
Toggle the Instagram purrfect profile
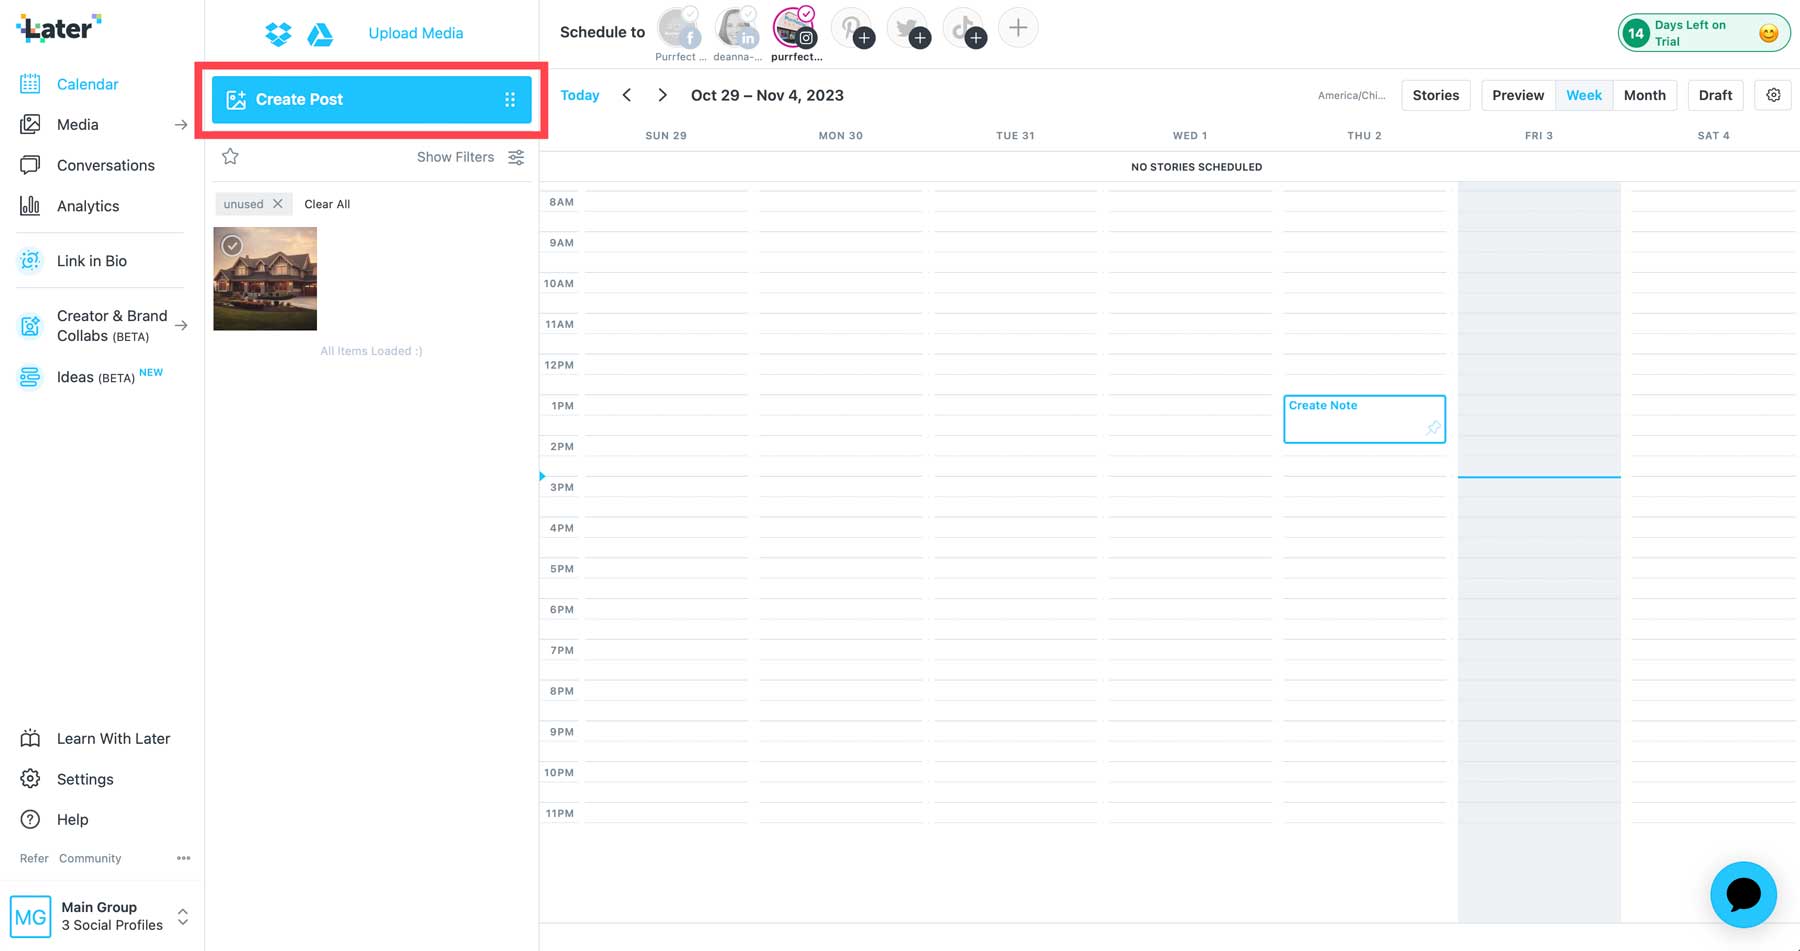[795, 28]
